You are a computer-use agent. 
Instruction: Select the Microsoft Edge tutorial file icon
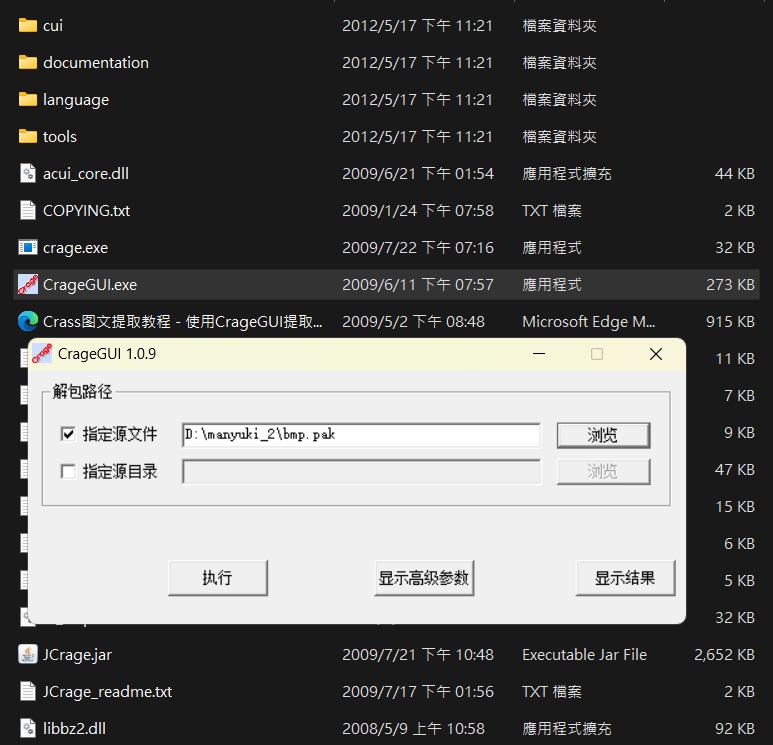pyautogui.click(x=28, y=321)
